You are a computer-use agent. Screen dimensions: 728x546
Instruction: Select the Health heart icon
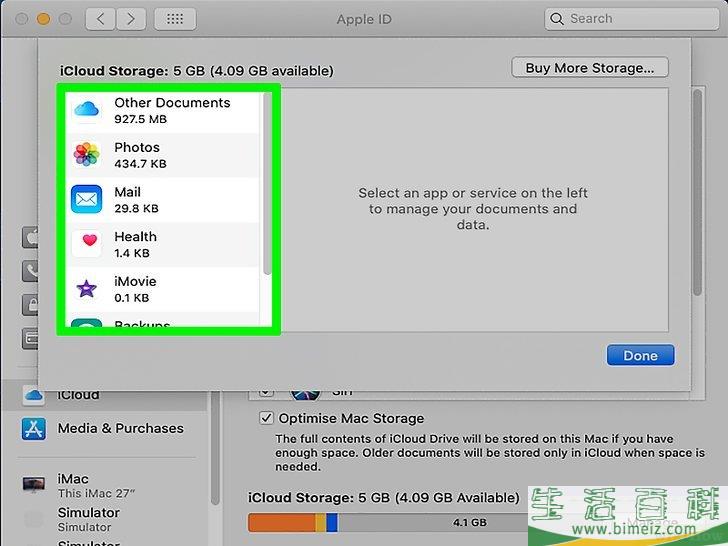[x=89, y=242]
